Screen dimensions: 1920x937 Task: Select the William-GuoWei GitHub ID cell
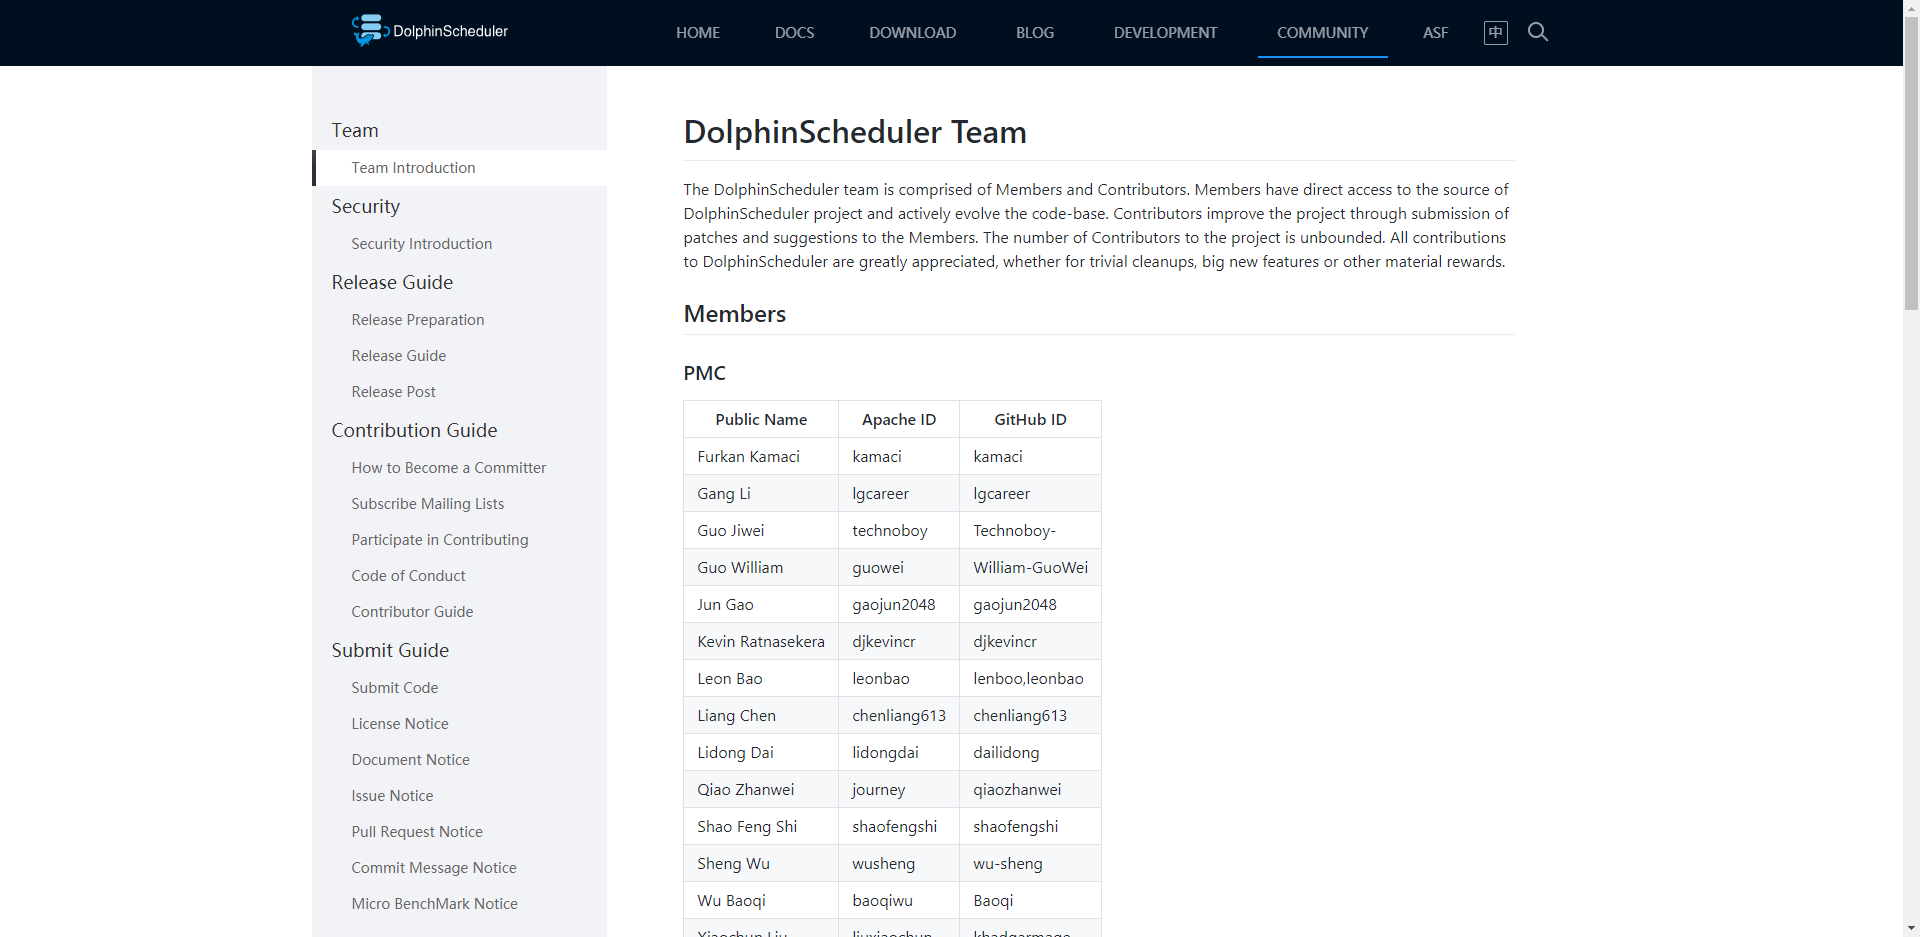[x=1030, y=568]
